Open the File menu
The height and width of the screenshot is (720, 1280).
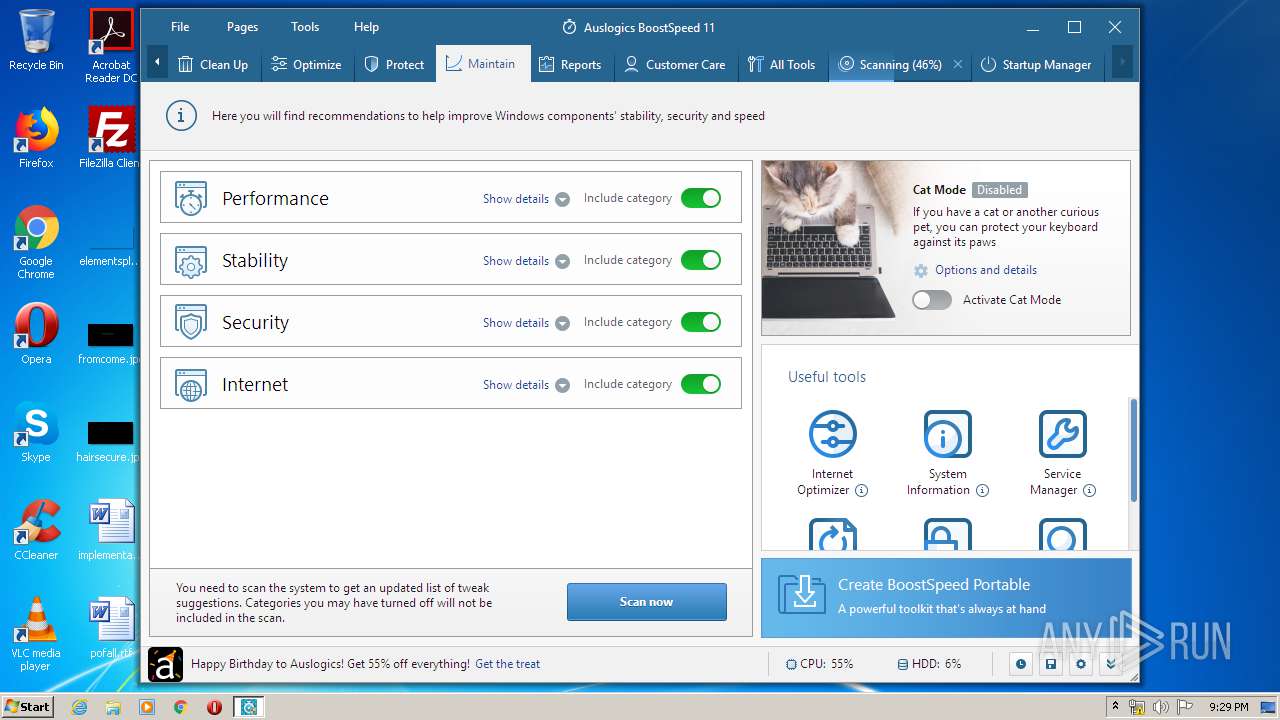180,27
